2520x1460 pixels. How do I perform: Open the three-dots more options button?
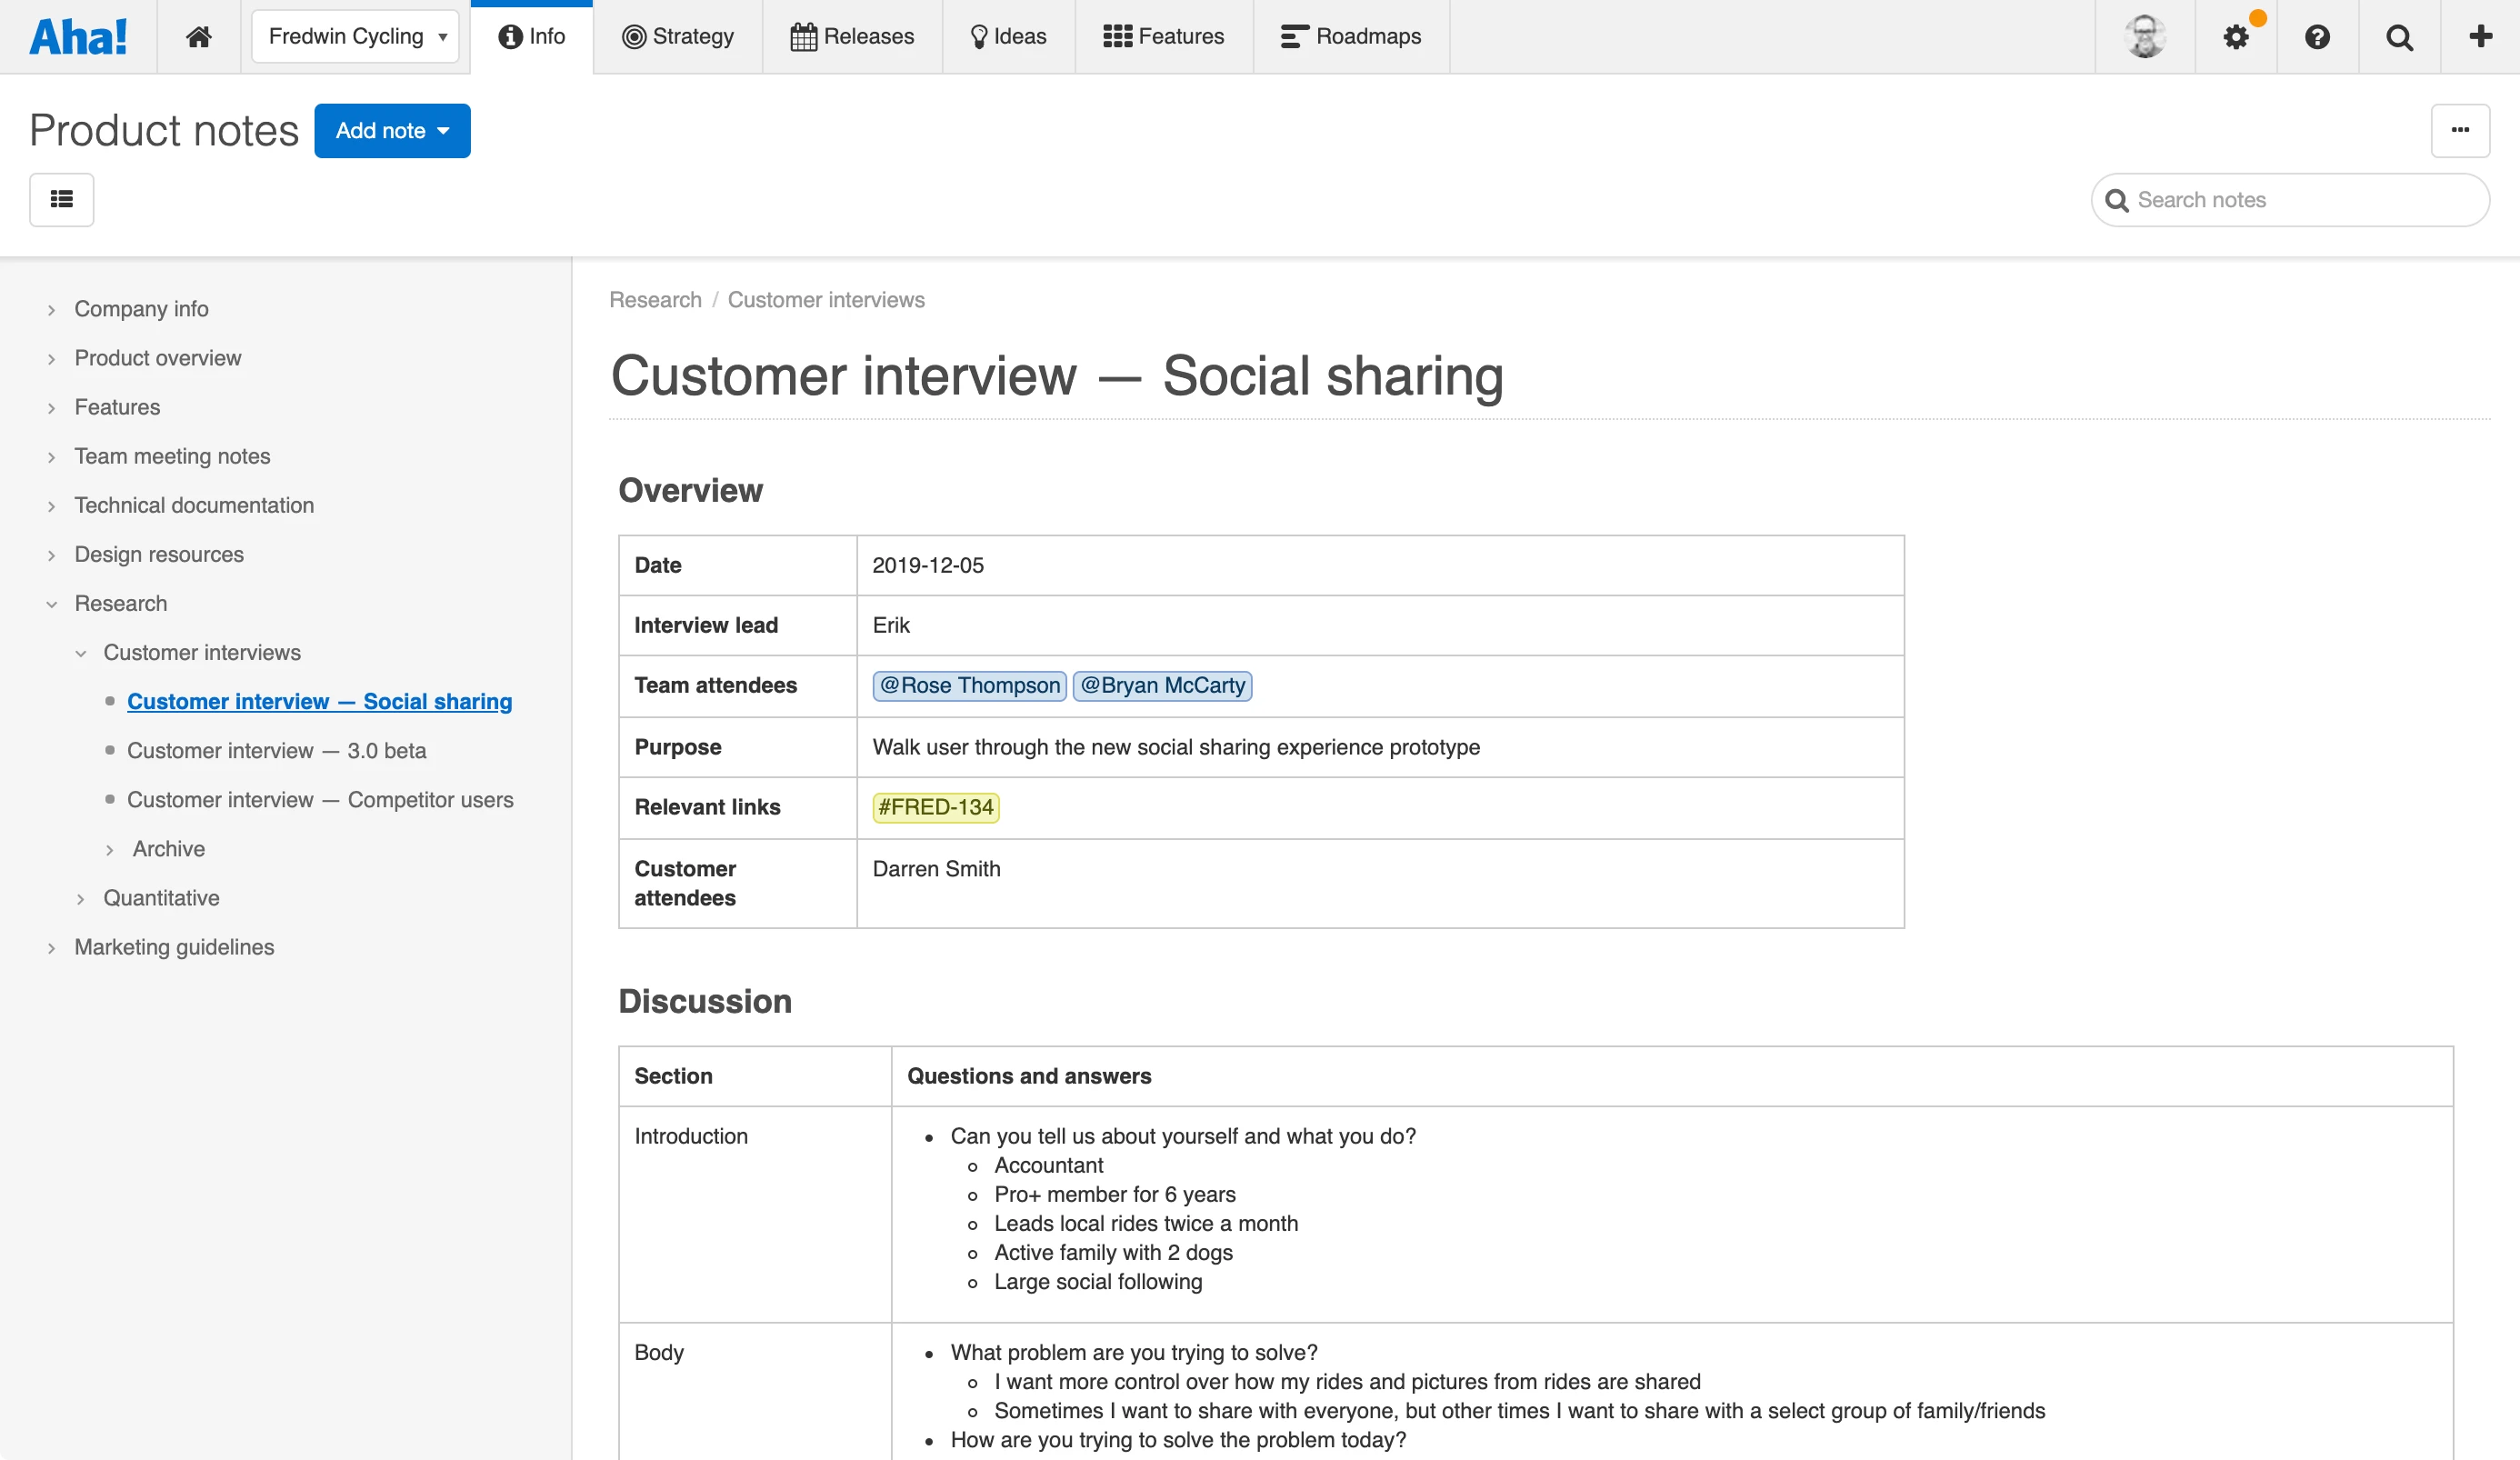pos(2460,130)
